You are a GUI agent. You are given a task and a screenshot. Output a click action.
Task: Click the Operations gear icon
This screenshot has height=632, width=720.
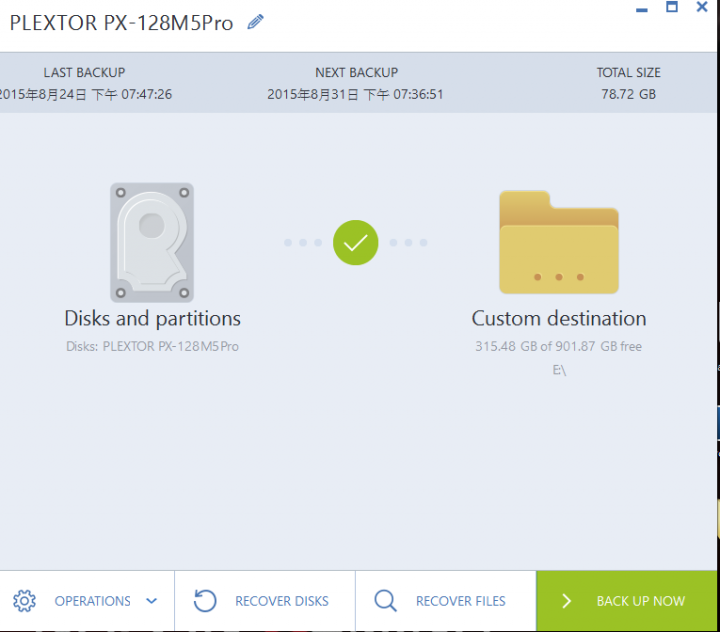click(x=24, y=601)
